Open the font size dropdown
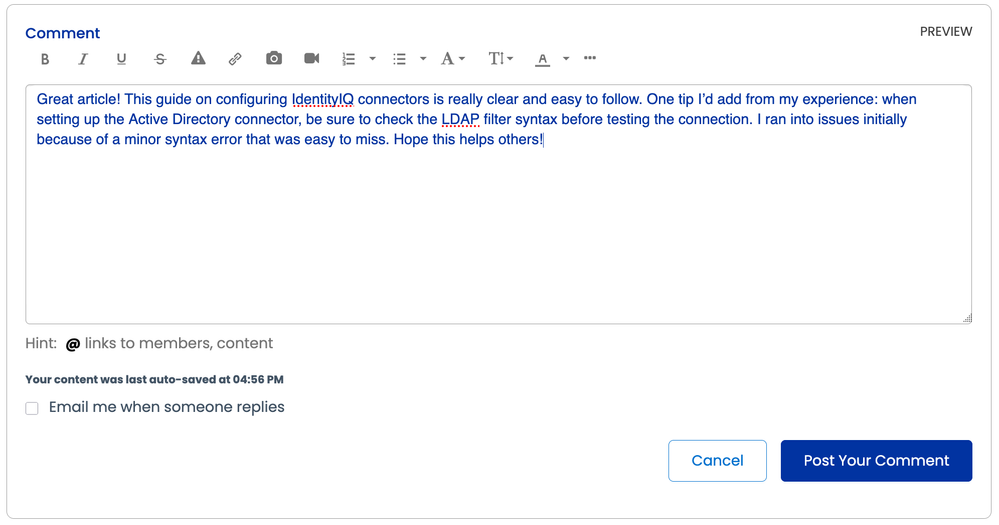The width and height of the screenshot is (999, 525). click(500, 59)
